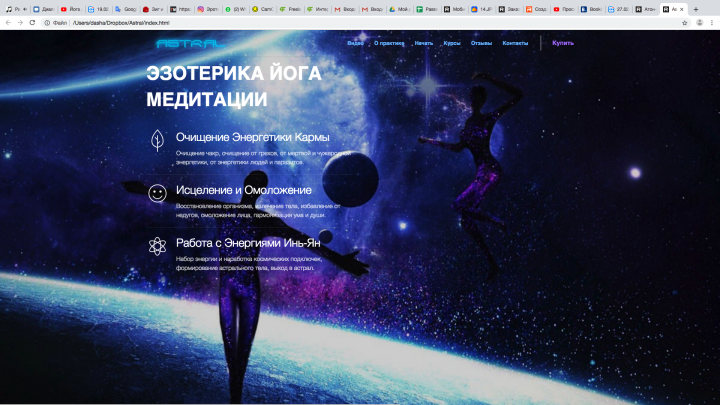720x405 pixels.
Task: Click the heading Очищение Энергетики Кармы
Action: tap(253, 137)
